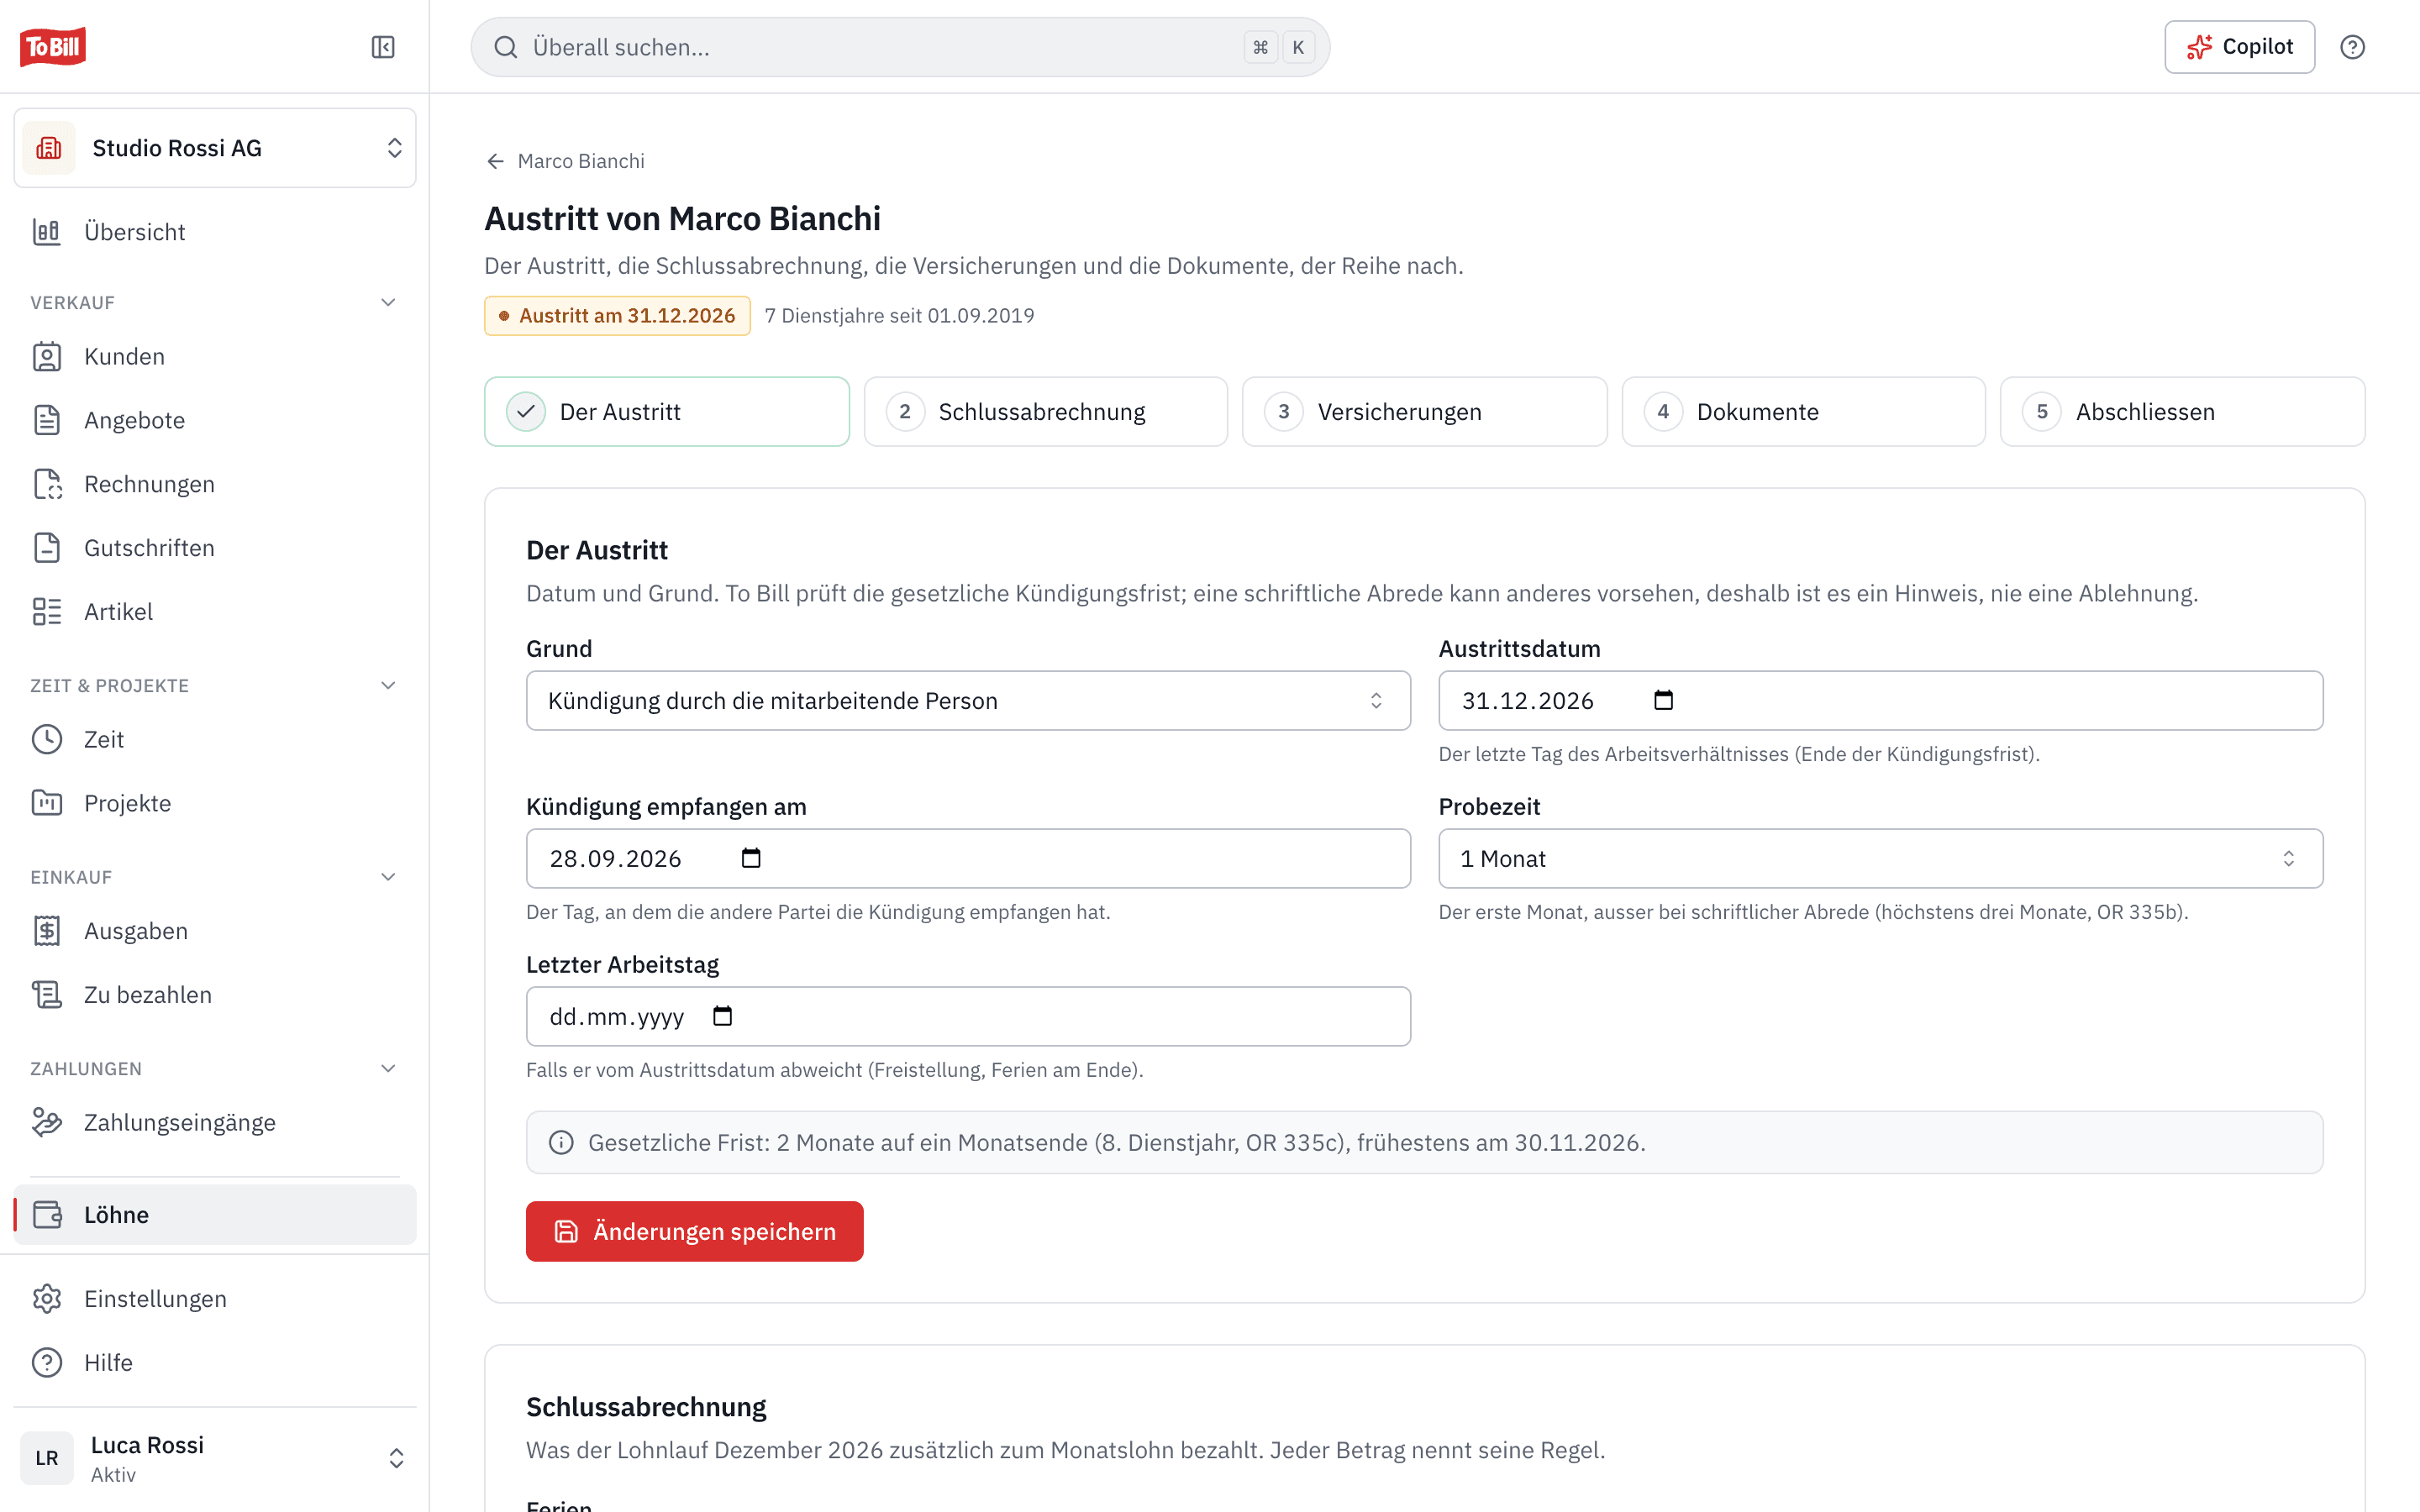Open Rechnungen in sidebar

215,484
